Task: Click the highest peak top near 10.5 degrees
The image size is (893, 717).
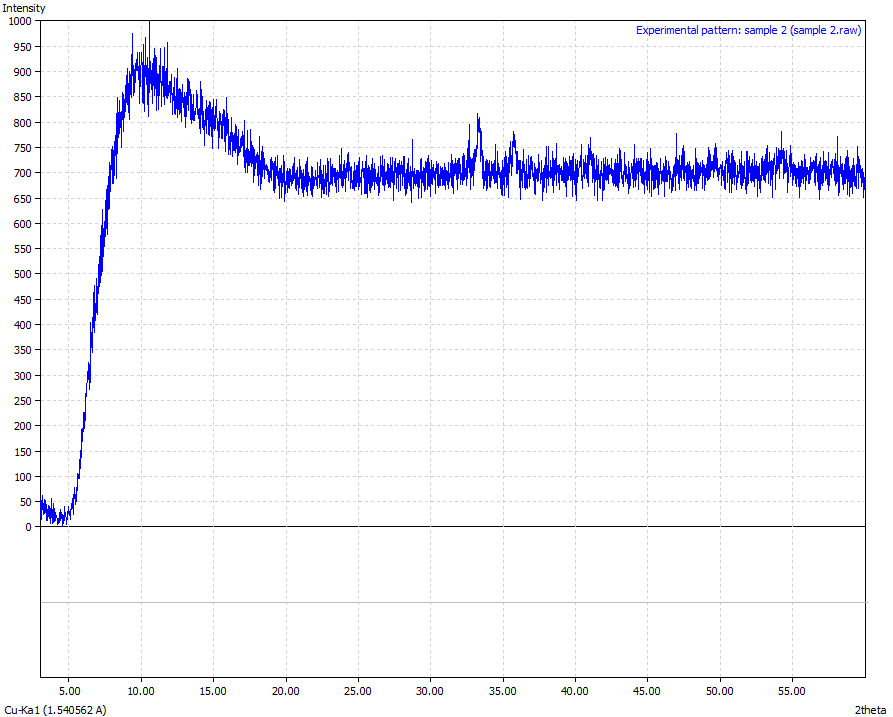Action: pyautogui.click(x=149, y=25)
